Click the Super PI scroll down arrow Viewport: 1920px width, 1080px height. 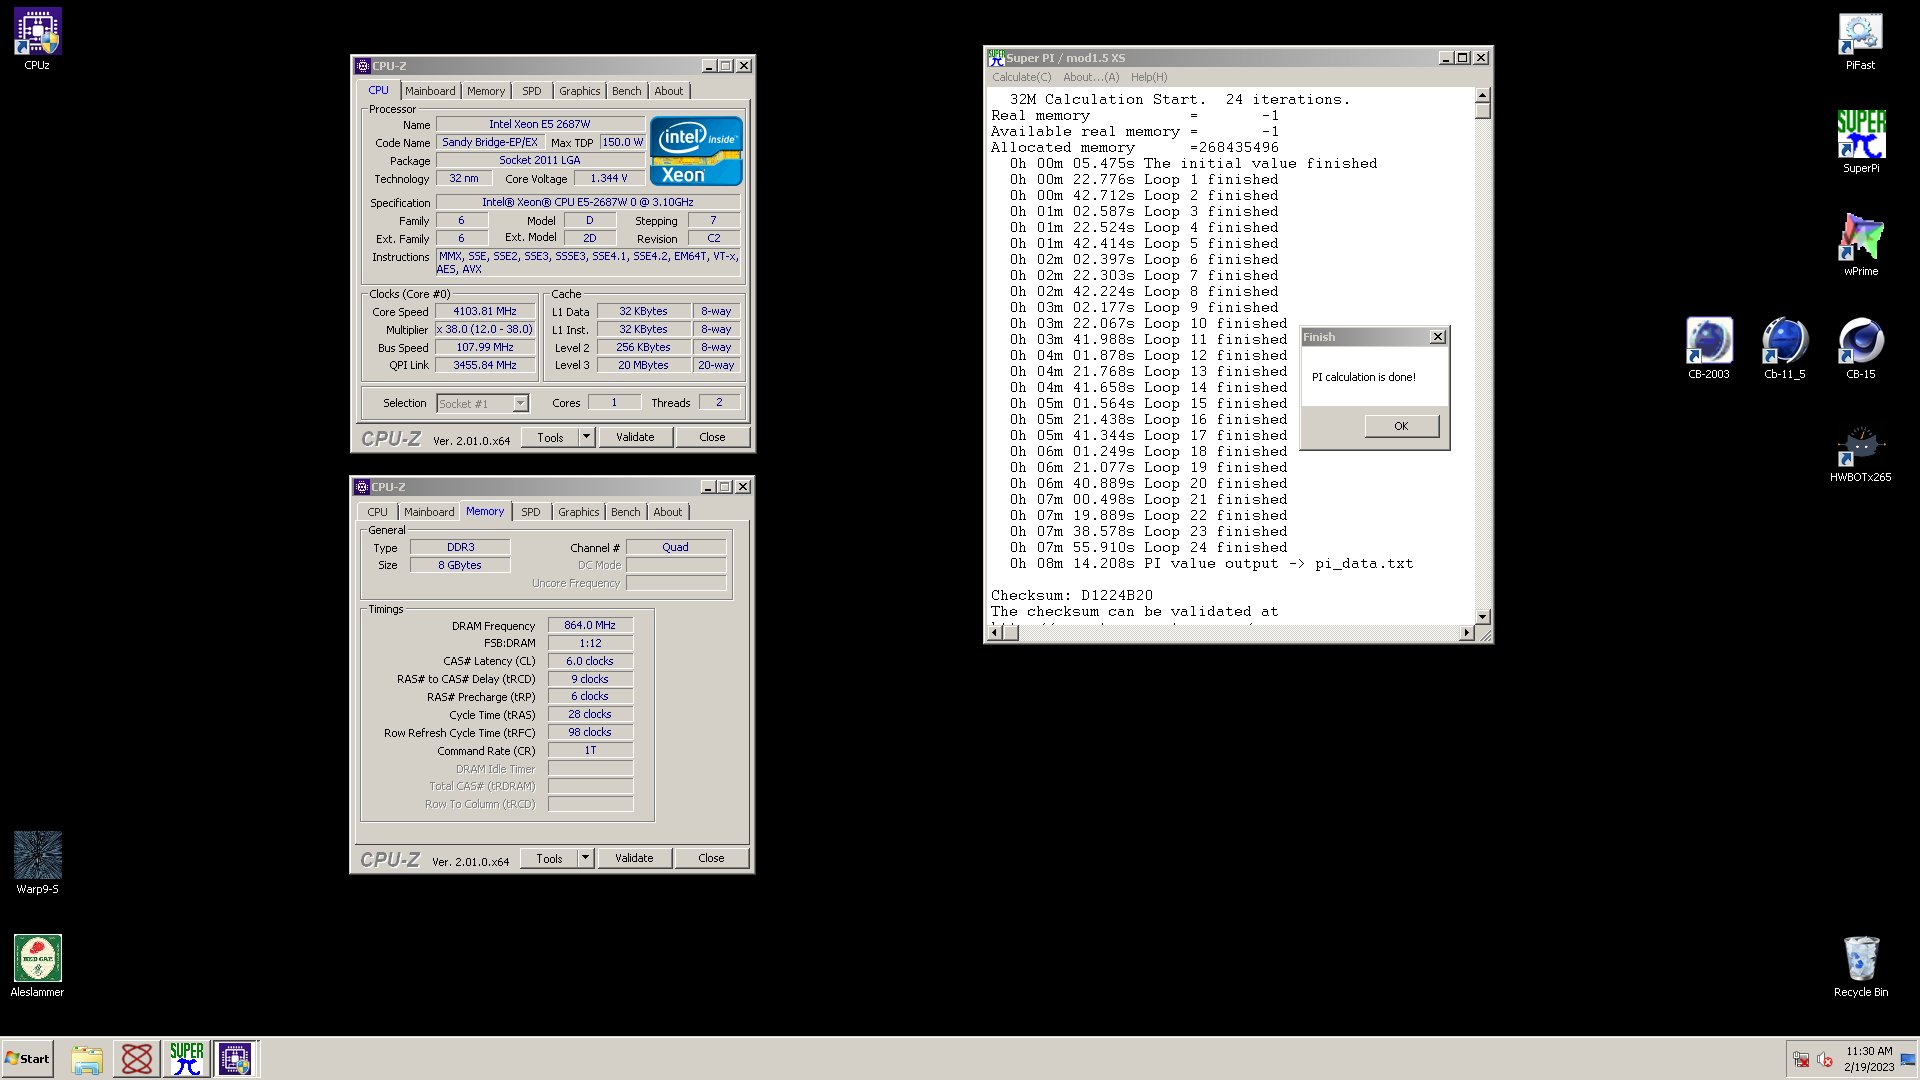[x=1483, y=616]
